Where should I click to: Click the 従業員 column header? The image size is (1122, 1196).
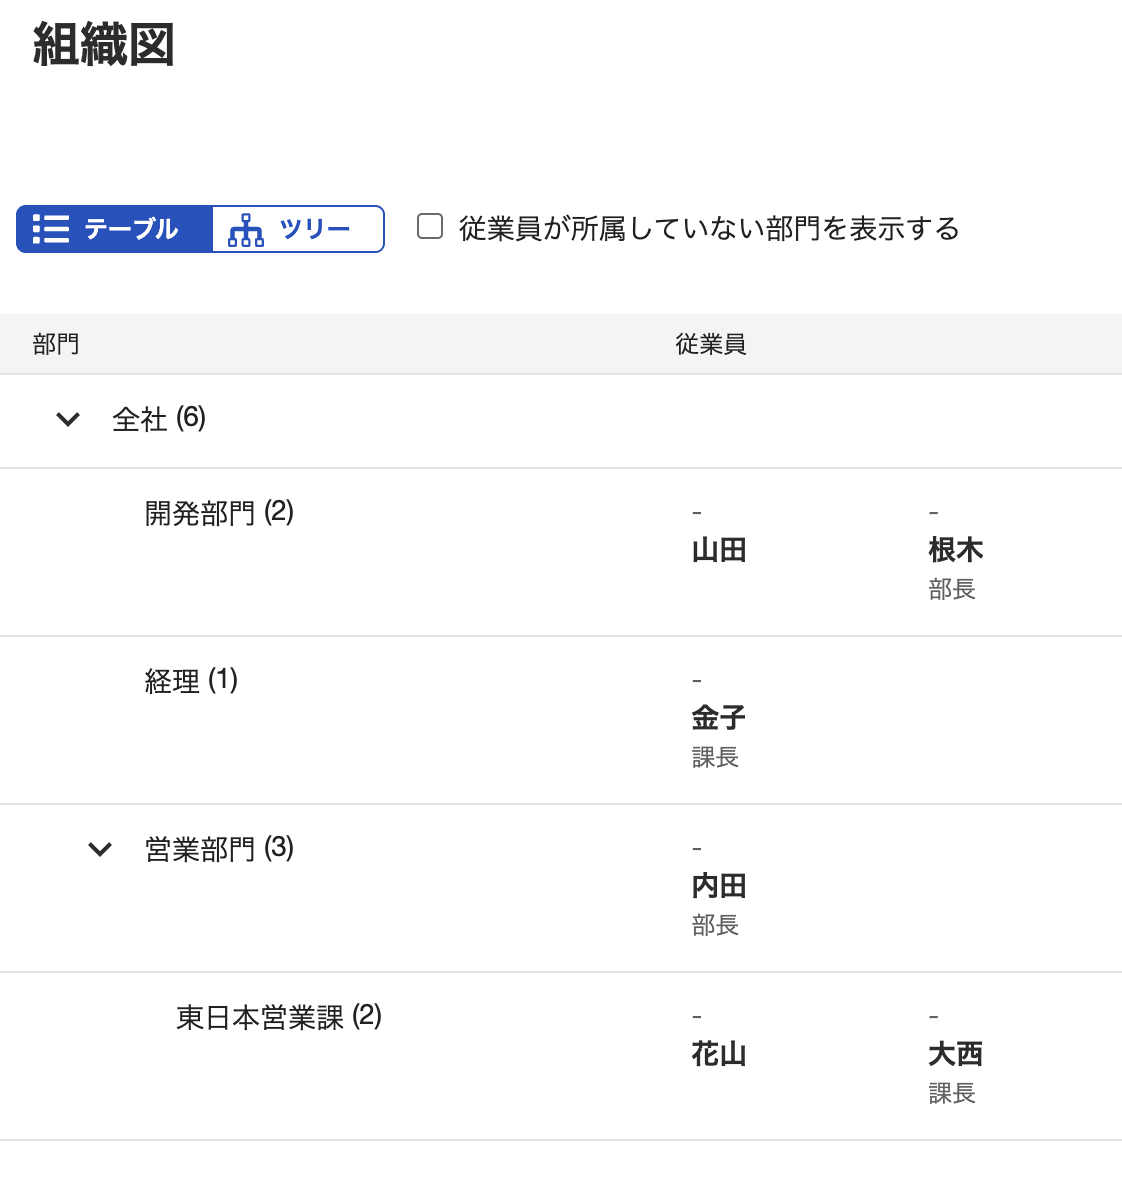710,344
